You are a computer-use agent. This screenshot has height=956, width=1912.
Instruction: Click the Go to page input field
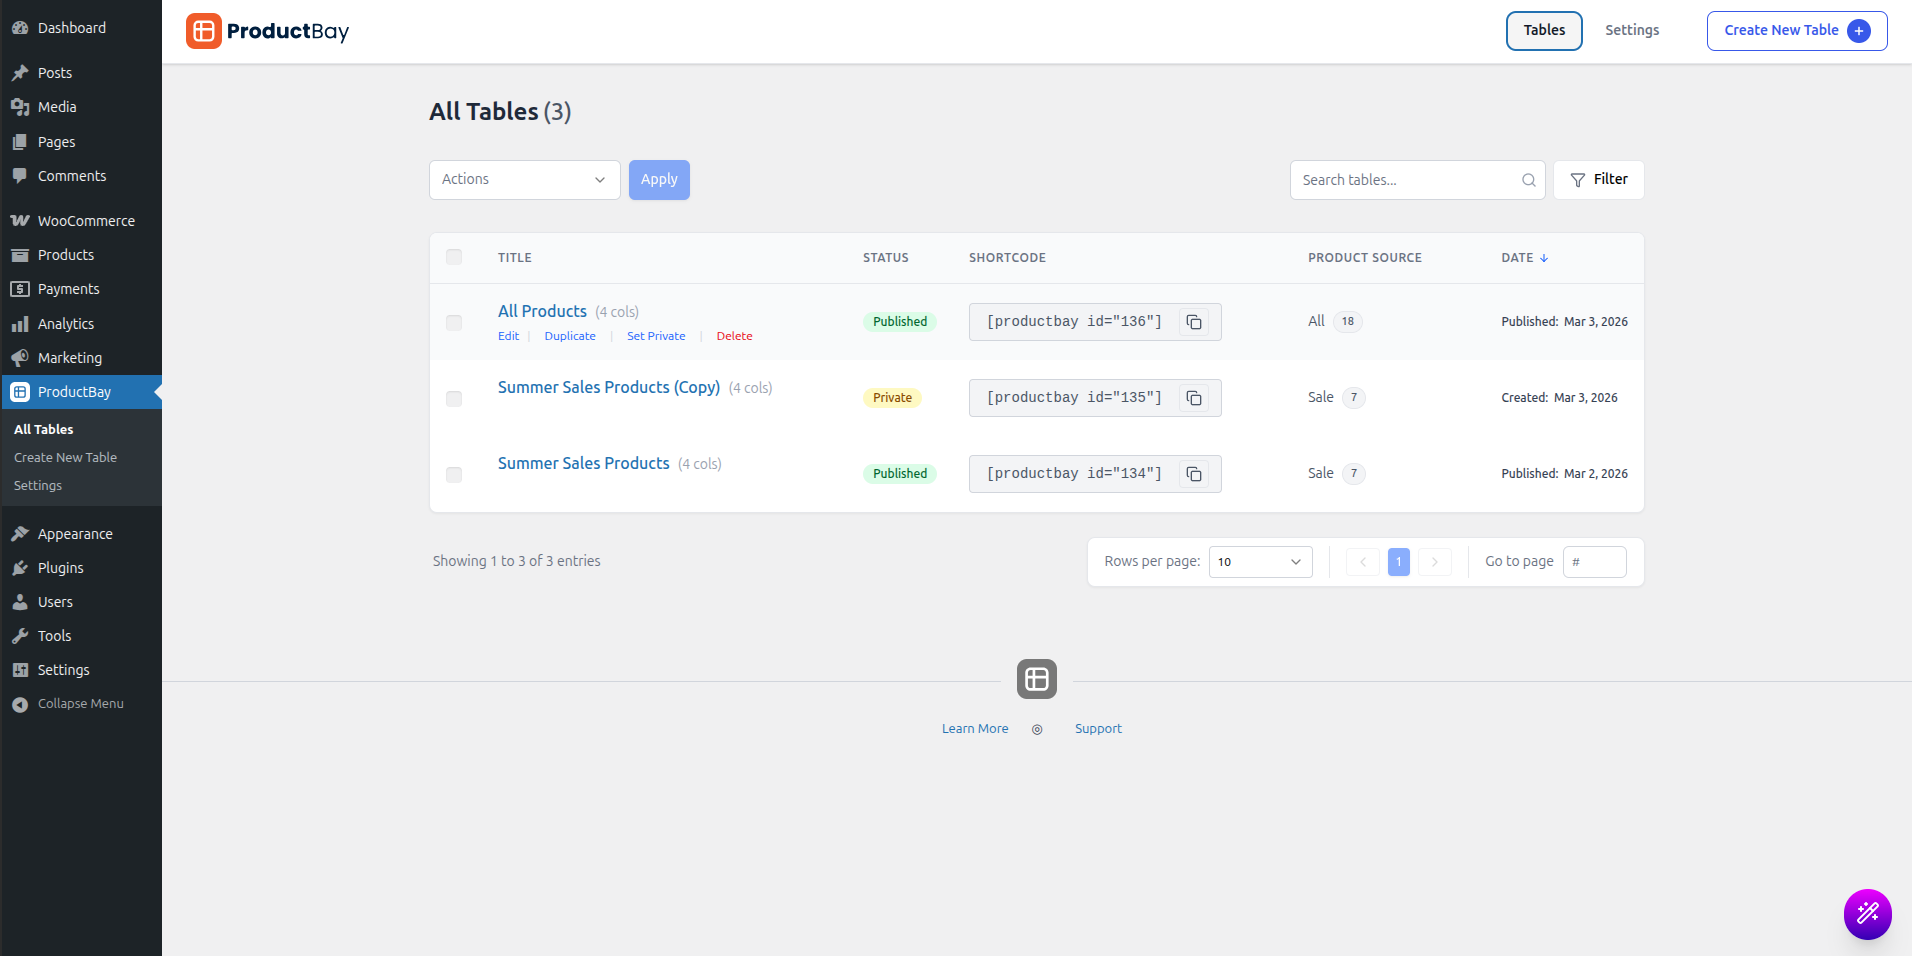[x=1594, y=561]
